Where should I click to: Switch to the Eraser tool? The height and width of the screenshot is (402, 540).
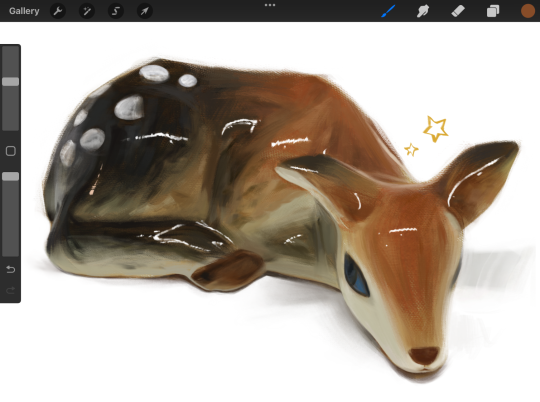click(458, 11)
